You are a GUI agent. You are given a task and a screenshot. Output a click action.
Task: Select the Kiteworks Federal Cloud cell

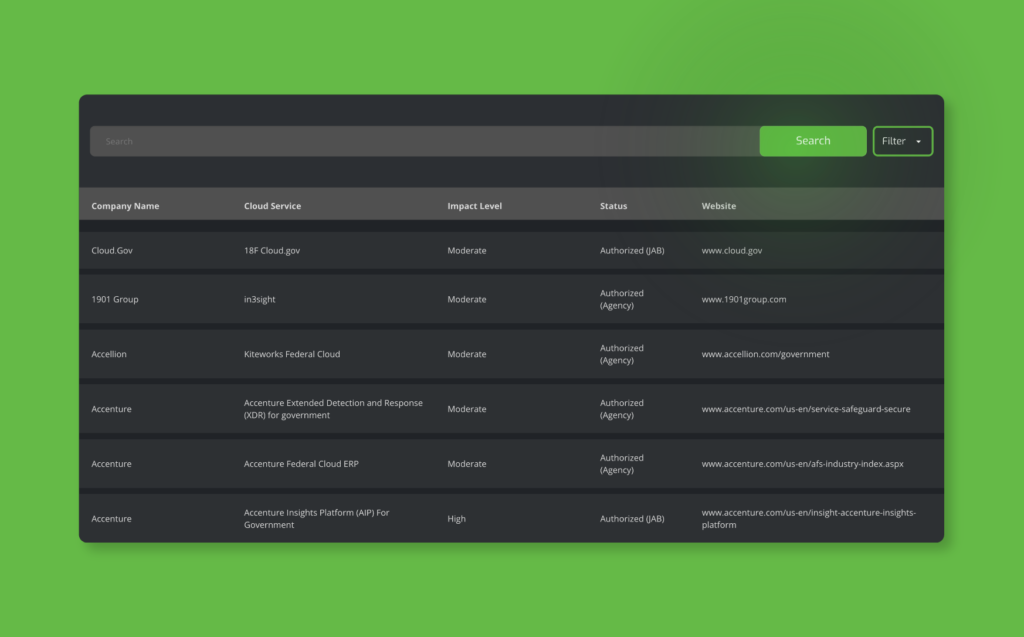click(x=292, y=354)
